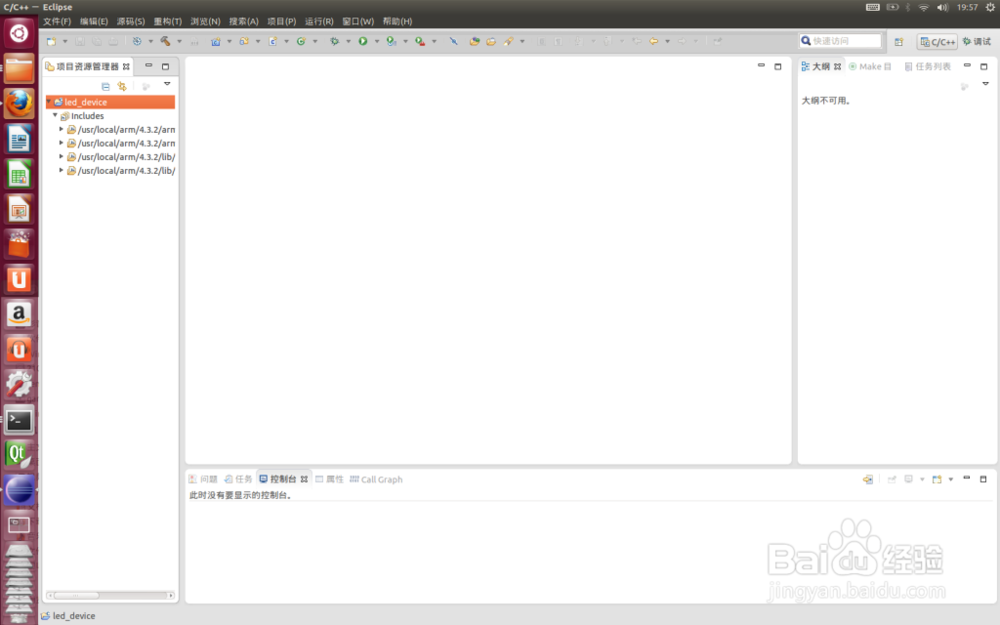Expand the second /usr/local/arm/4.3.2/arm entry
The height and width of the screenshot is (625, 1000).
pyautogui.click(x=61, y=143)
